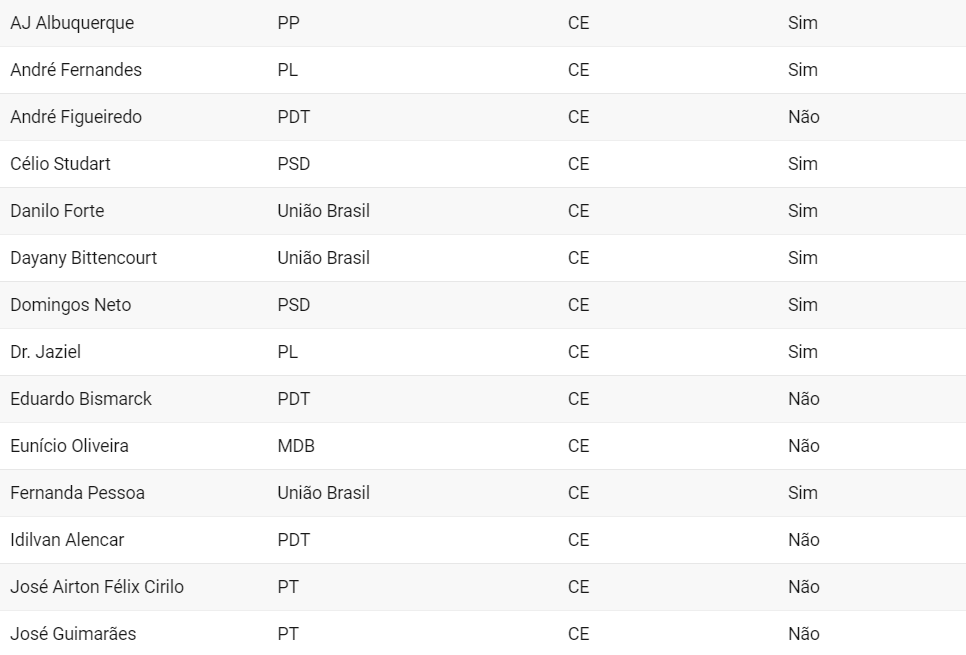Select the name Eunício Oliveira
The height and width of the screenshot is (655, 966).
pos(69,446)
